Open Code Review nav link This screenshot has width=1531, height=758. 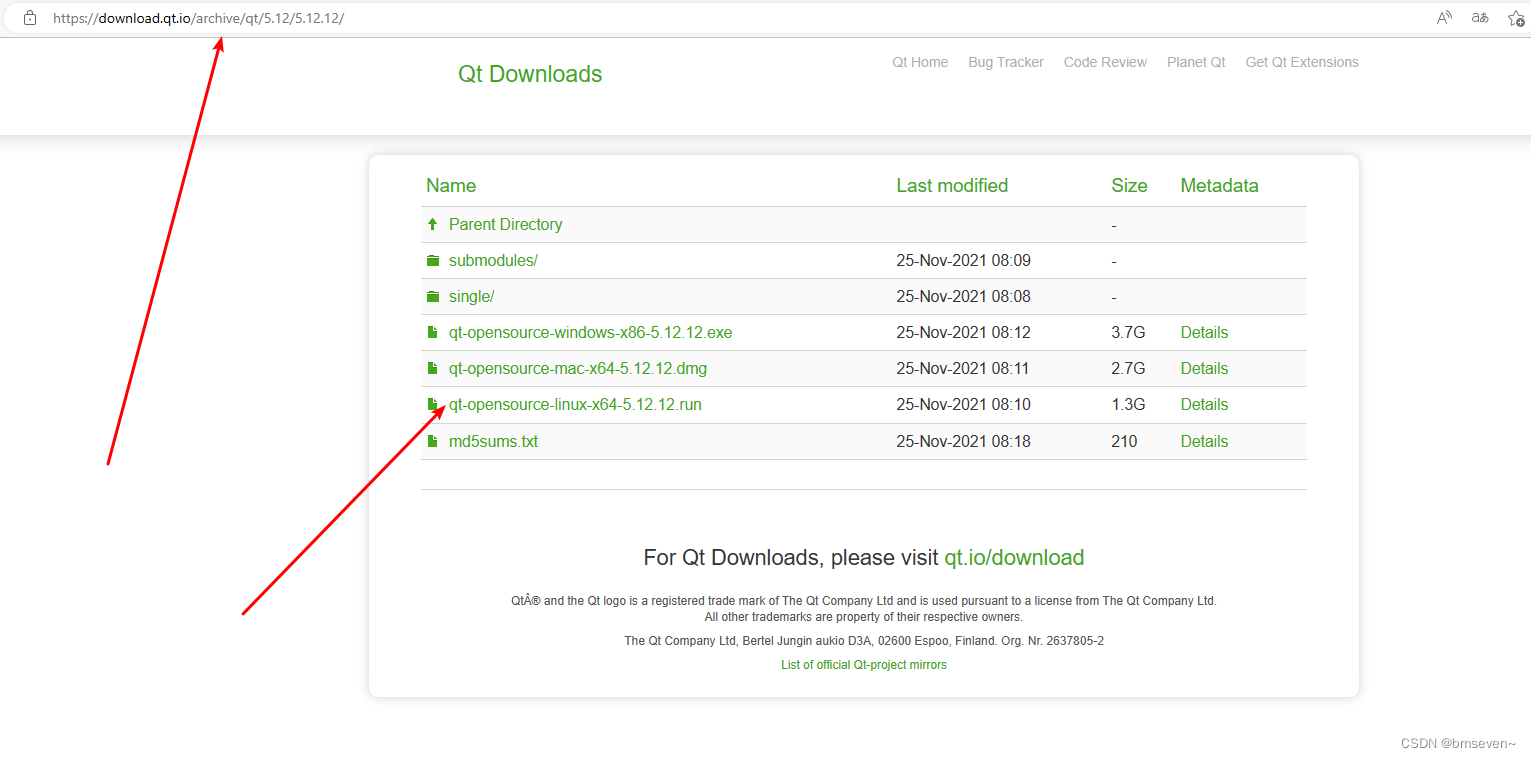point(1105,62)
